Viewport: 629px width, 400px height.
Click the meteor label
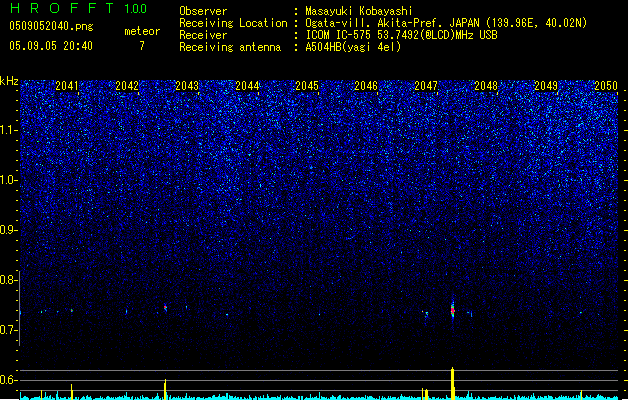142,31
